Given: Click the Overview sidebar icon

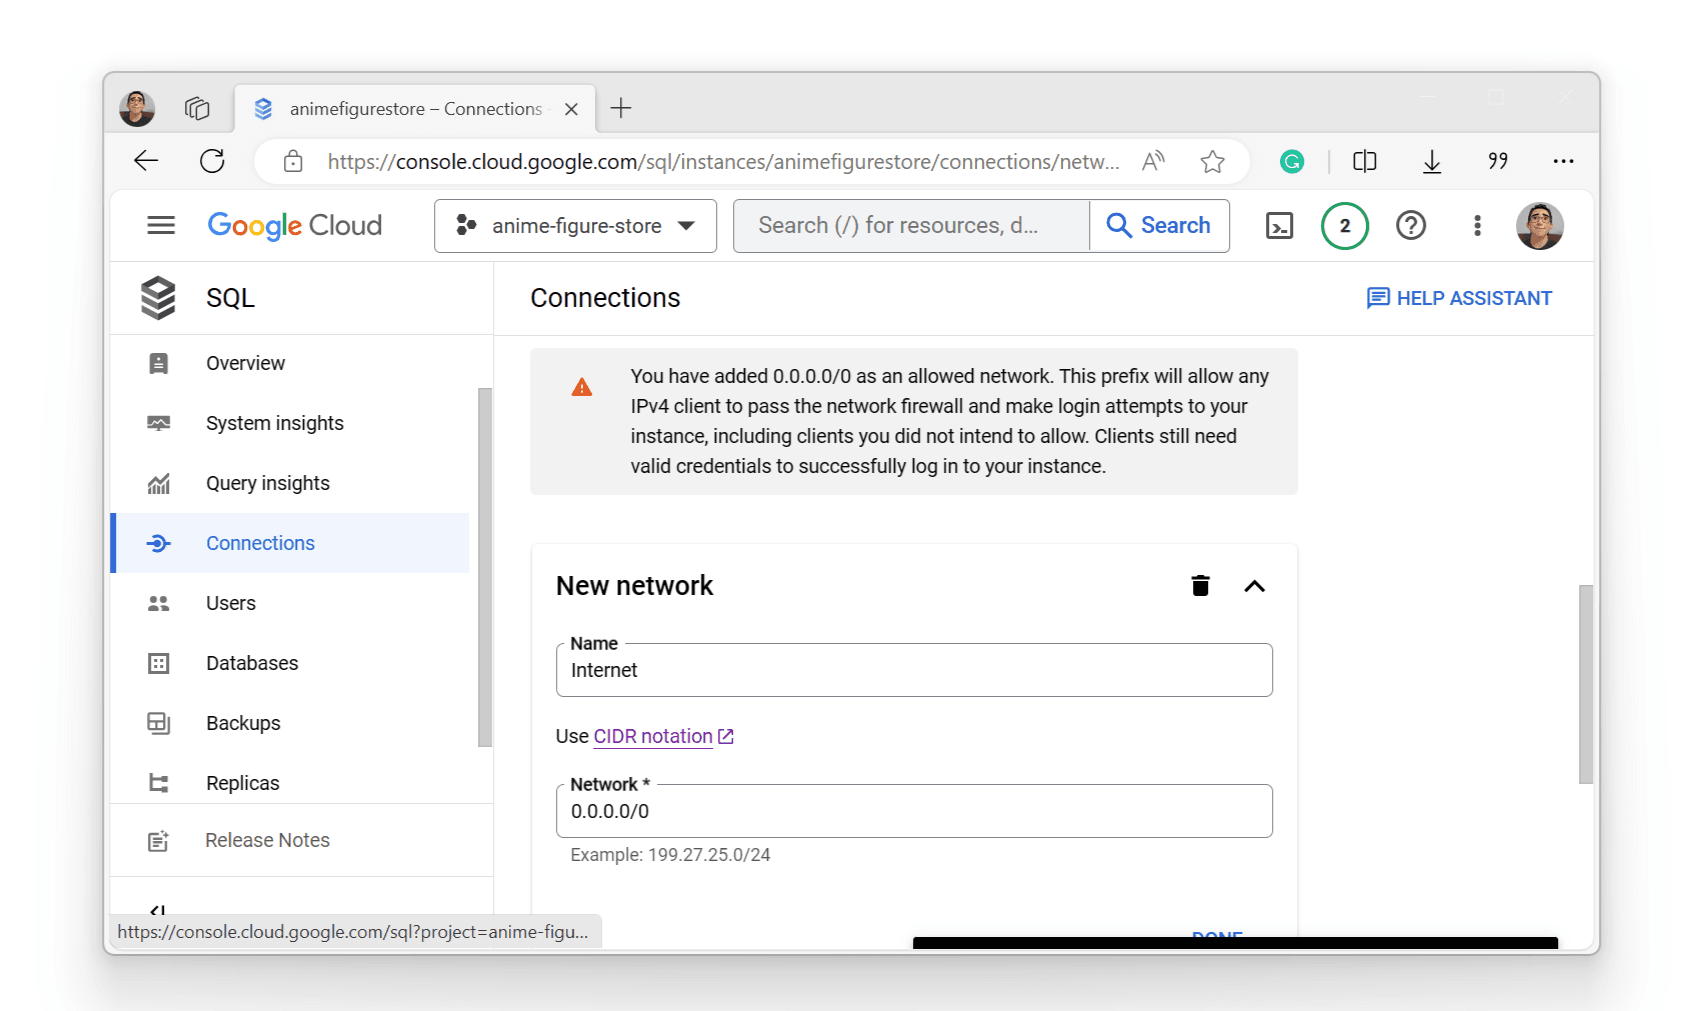Looking at the screenshot, I should click(x=159, y=364).
